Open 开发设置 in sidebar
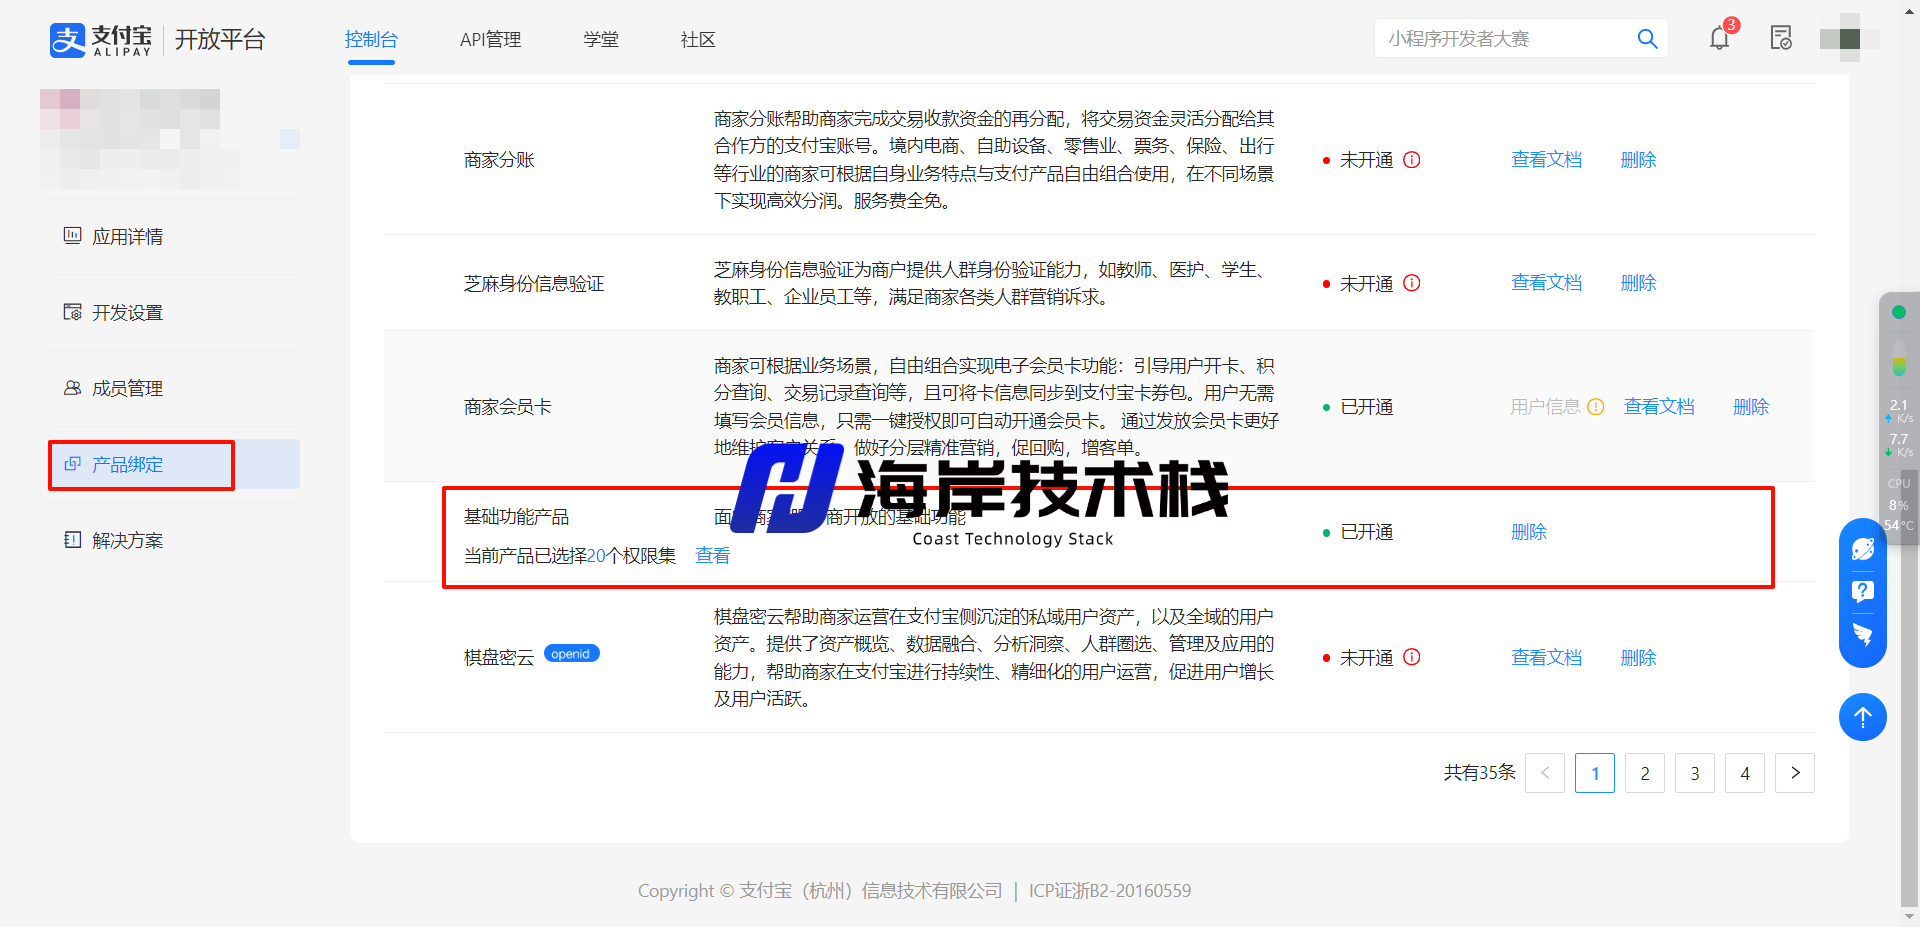The width and height of the screenshot is (1920, 927). 173,312
